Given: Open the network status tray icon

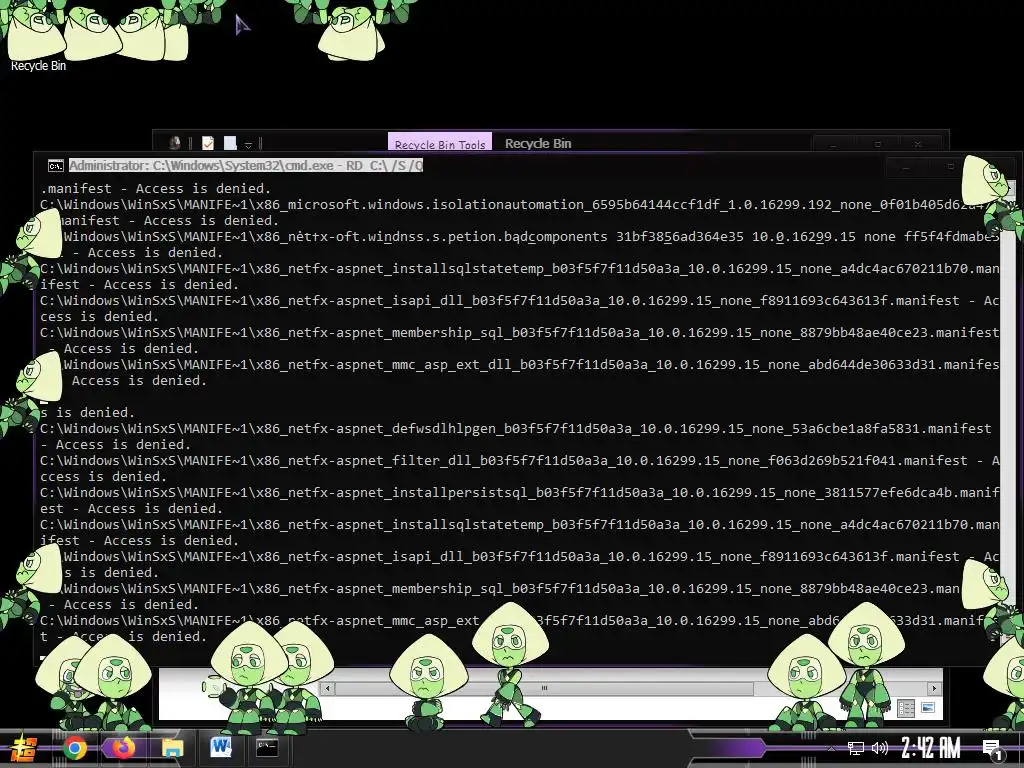Looking at the screenshot, I should tap(855, 748).
